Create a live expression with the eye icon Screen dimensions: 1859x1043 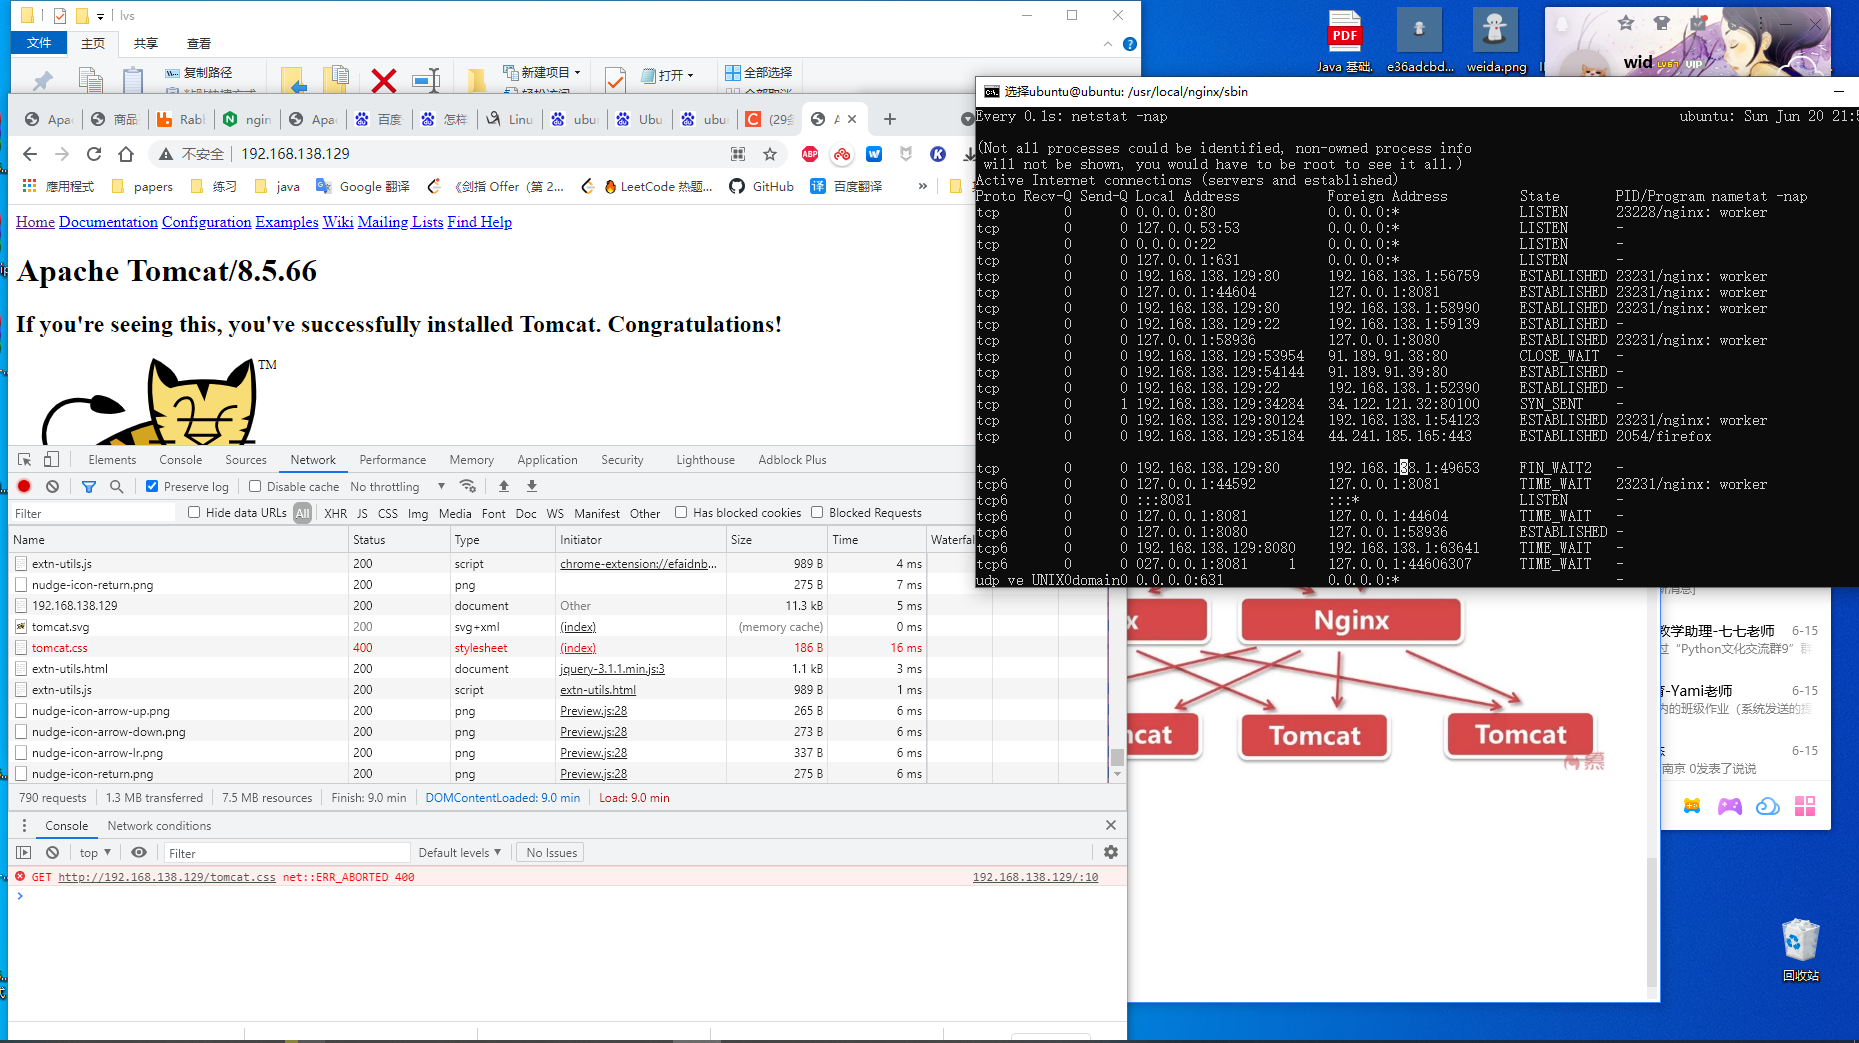(139, 853)
